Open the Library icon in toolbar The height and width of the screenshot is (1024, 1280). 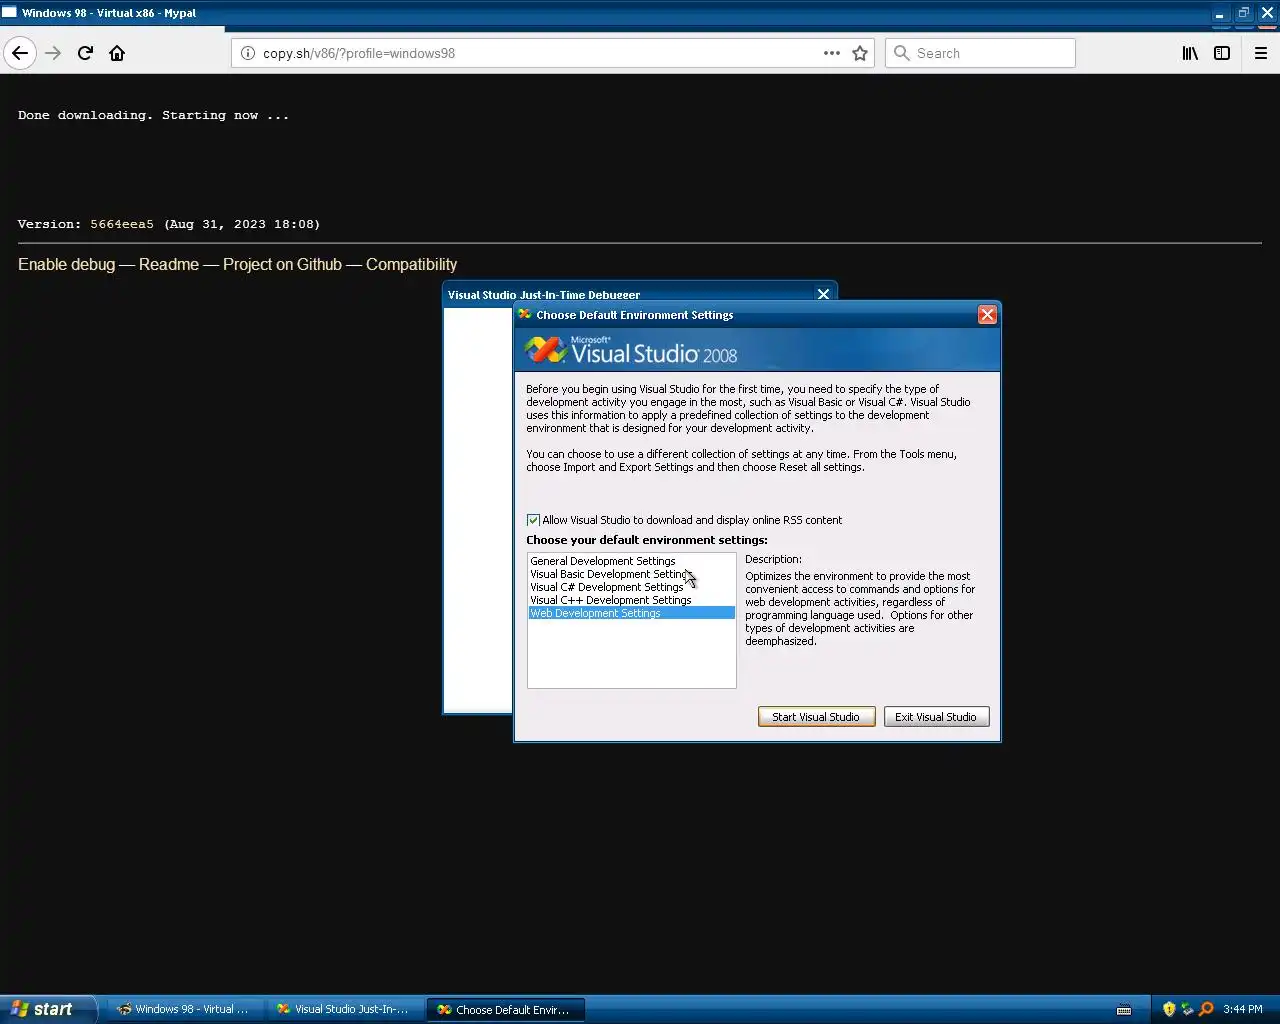(x=1190, y=53)
